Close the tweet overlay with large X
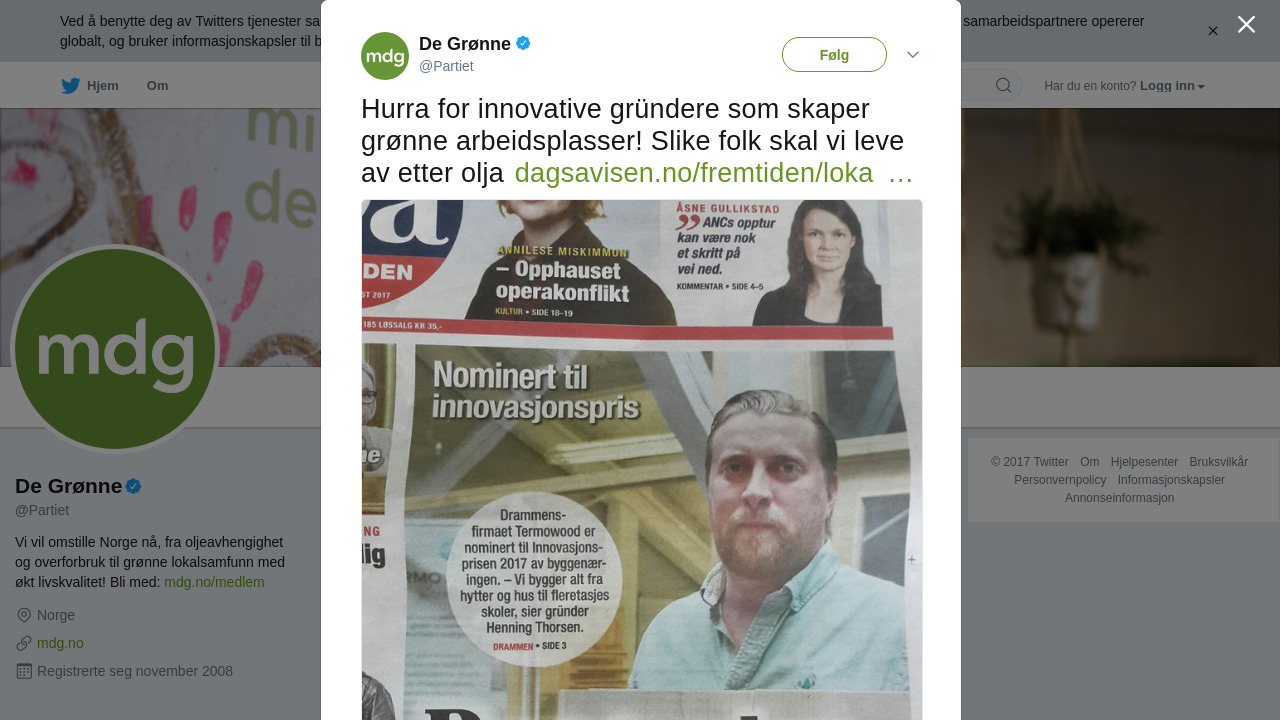Viewport: 1280px width, 720px height. (x=1246, y=24)
